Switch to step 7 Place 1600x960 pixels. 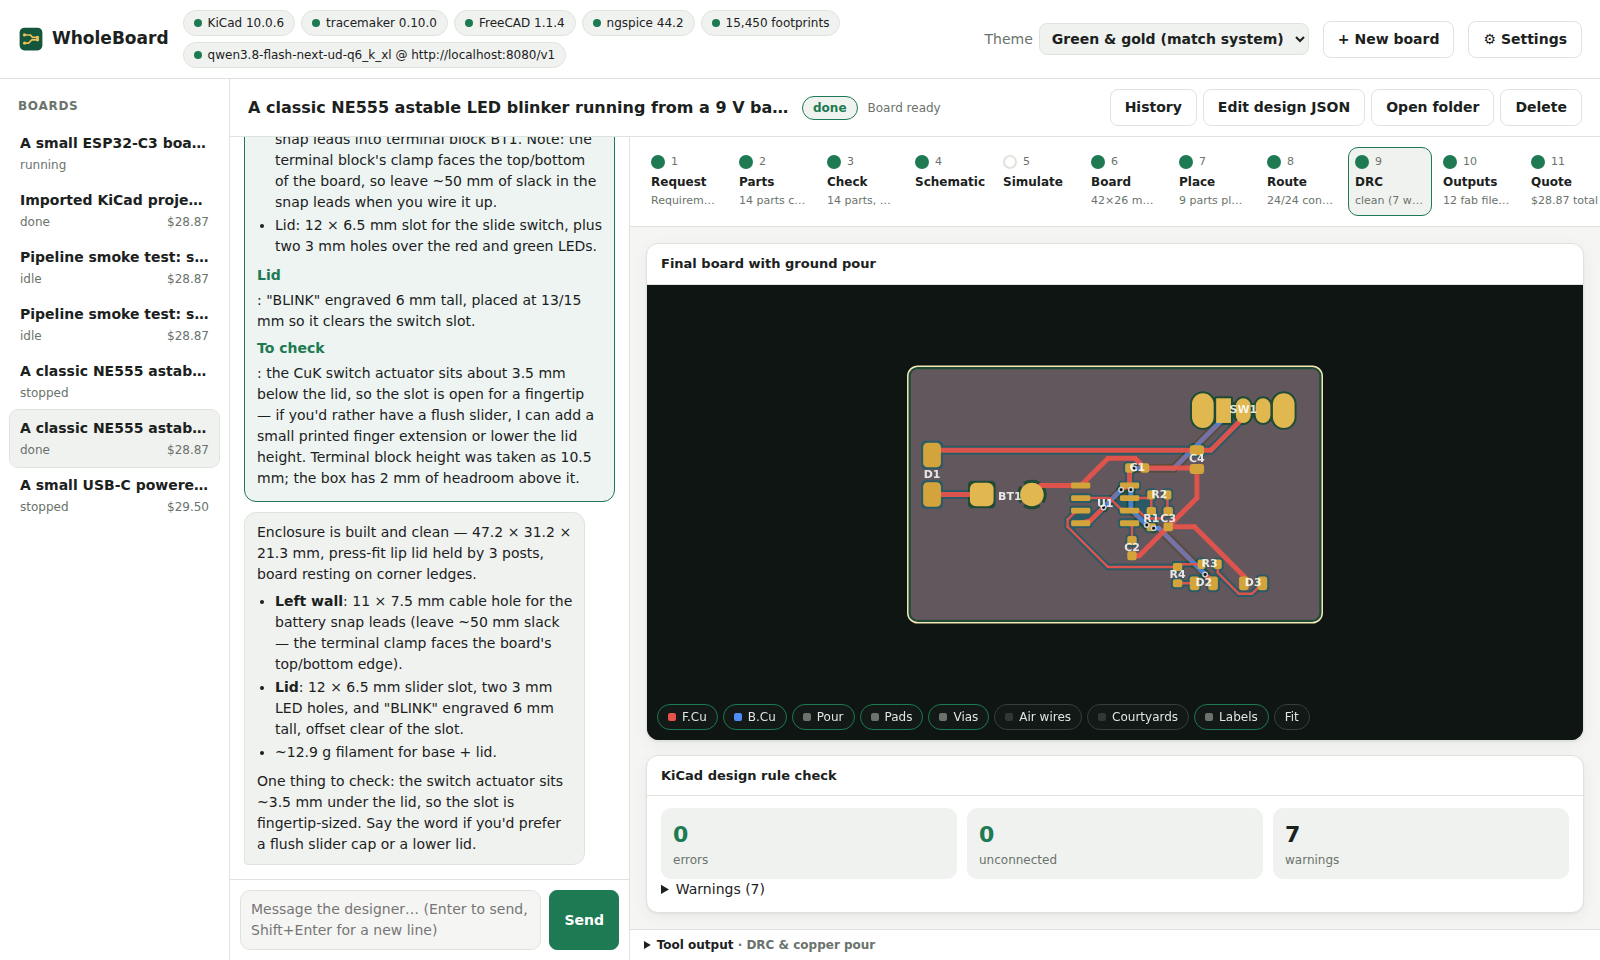tap(1212, 181)
